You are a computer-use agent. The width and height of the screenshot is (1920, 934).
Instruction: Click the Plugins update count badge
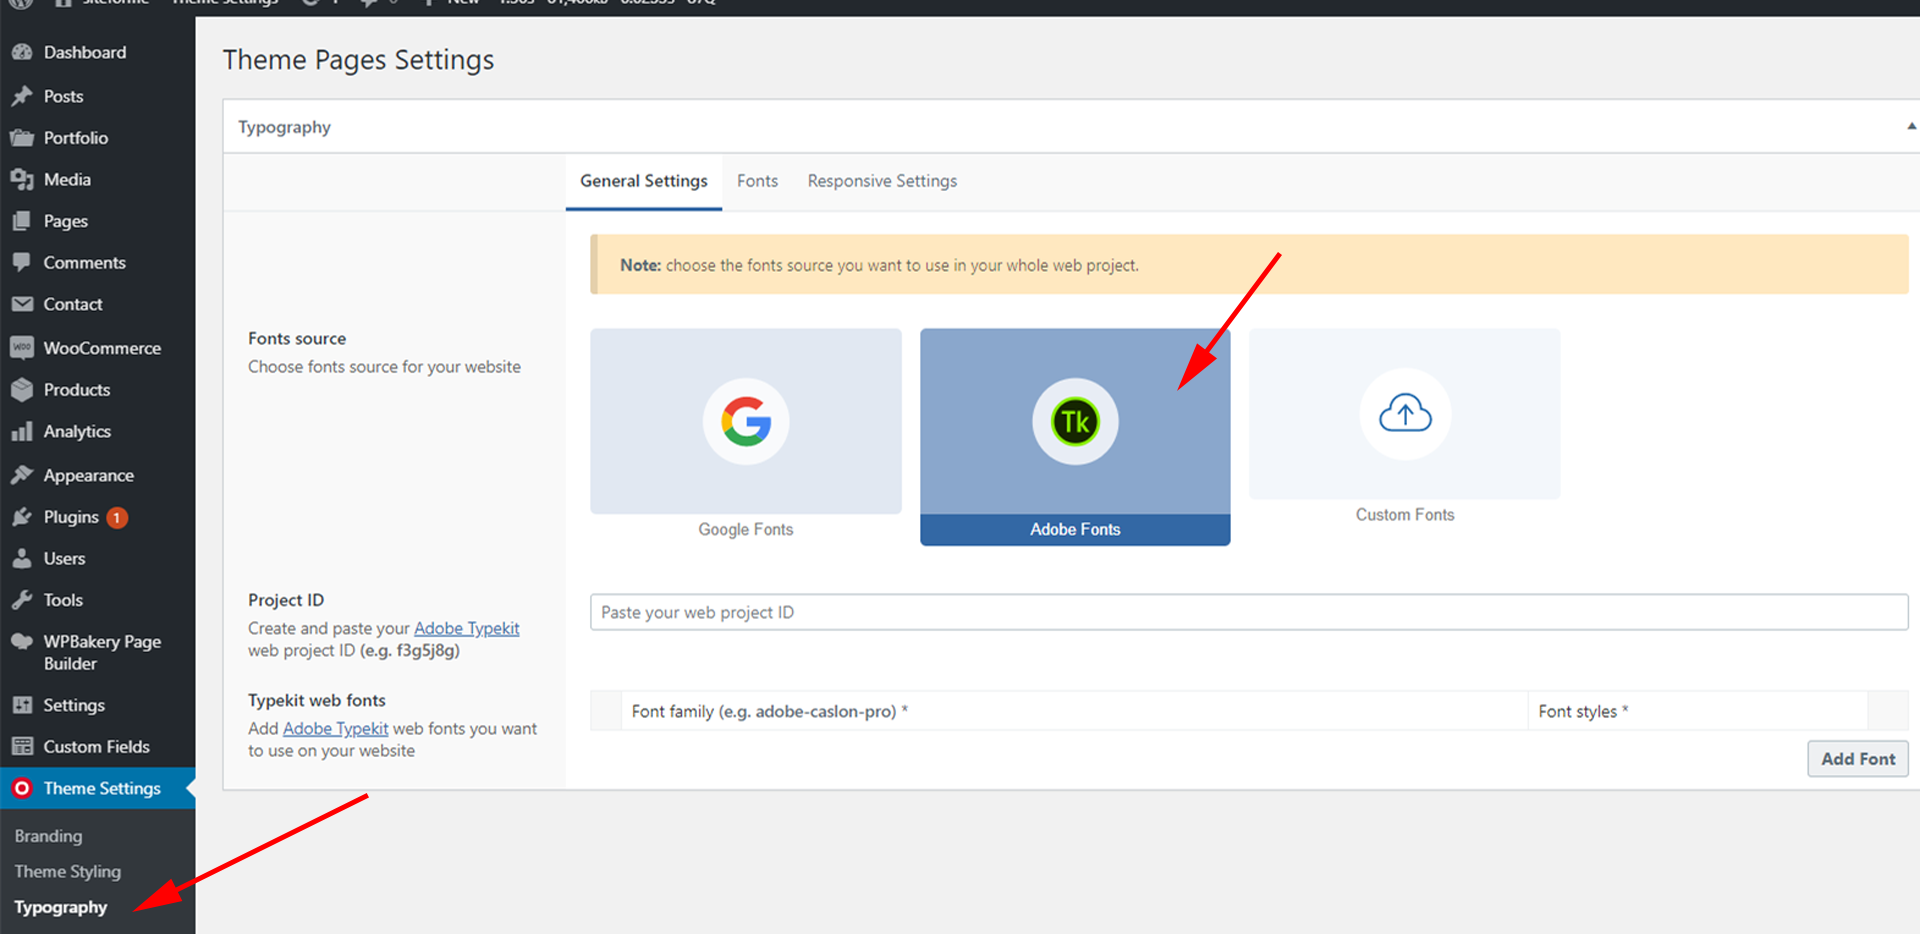coord(117,518)
